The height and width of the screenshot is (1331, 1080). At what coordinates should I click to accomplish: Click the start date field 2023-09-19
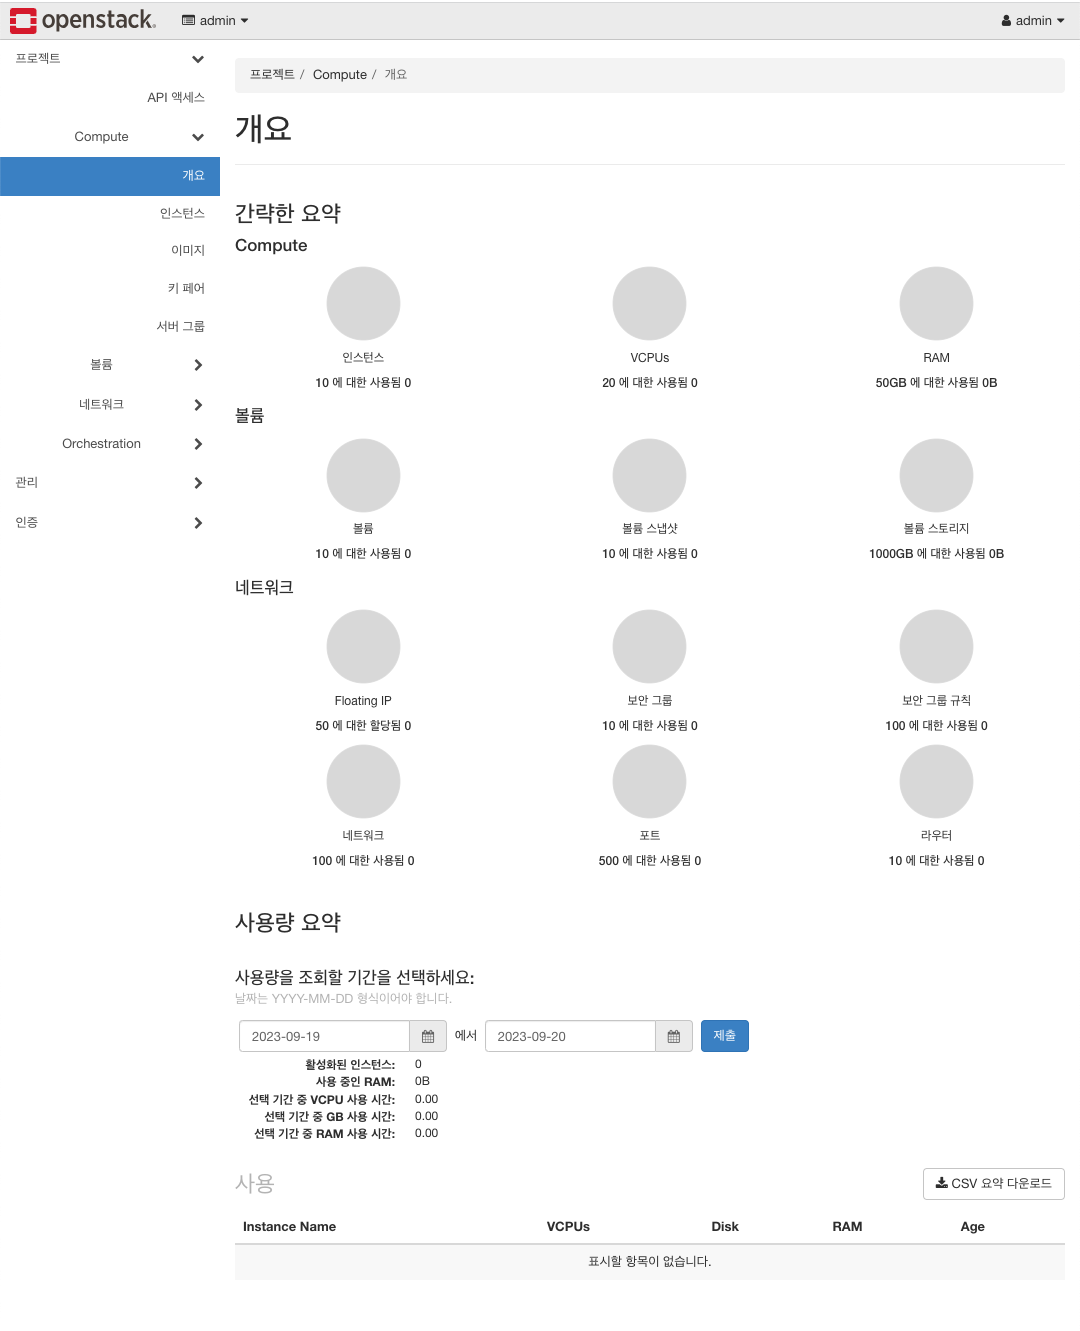[324, 1037]
